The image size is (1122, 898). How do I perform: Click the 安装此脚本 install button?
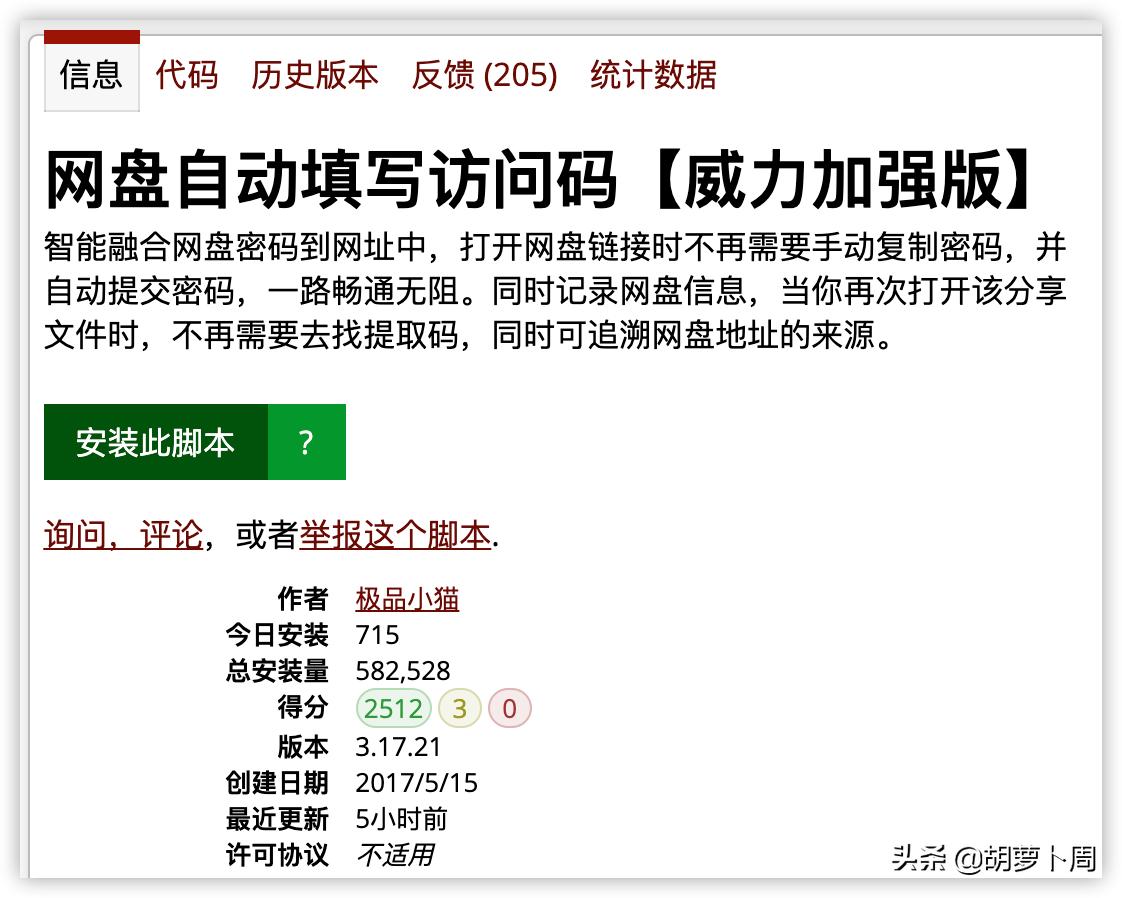[x=154, y=441]
